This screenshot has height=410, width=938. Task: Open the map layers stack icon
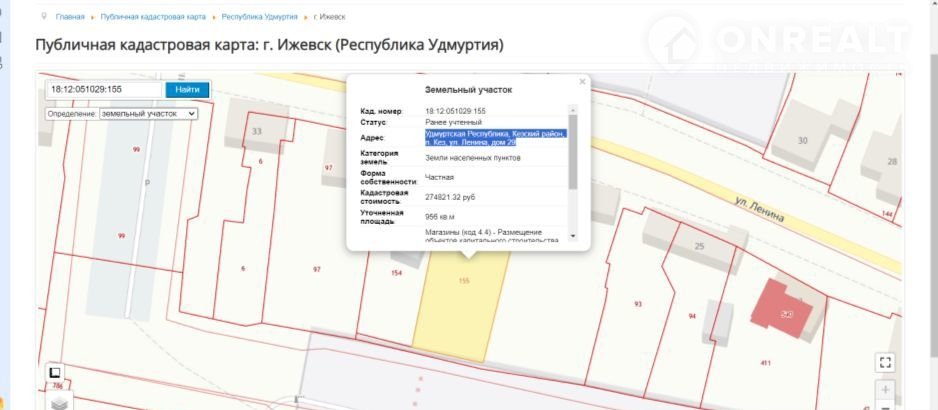point(58,403)
